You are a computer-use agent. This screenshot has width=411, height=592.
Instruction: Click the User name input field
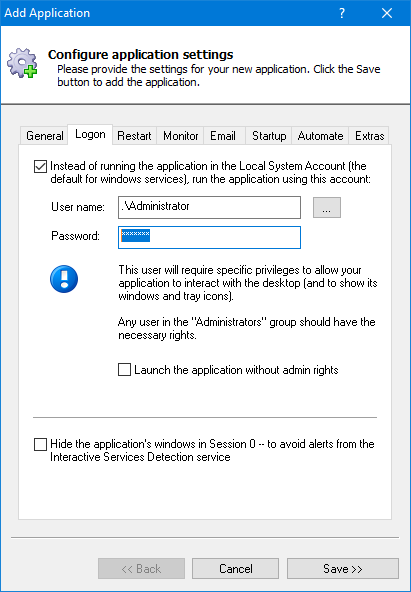[209, 207]
